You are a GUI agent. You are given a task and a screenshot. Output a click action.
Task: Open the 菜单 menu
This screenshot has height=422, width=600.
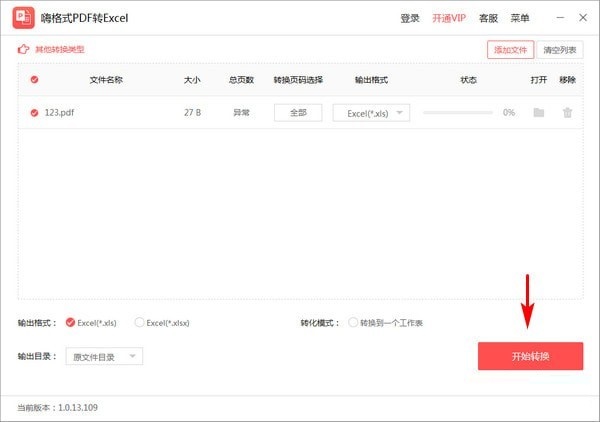(x=520, y=18)
